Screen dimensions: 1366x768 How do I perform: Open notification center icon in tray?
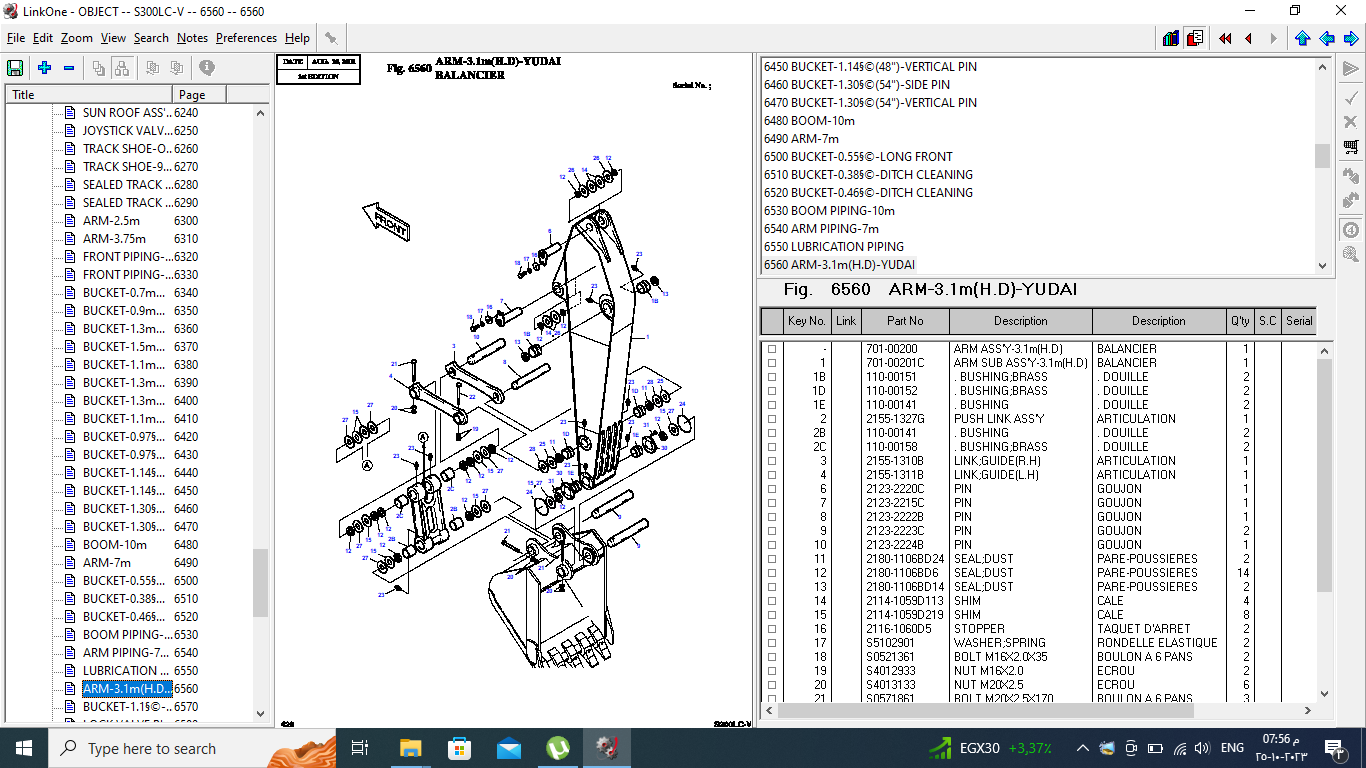pyautogui.click(x=1333, y=748)
